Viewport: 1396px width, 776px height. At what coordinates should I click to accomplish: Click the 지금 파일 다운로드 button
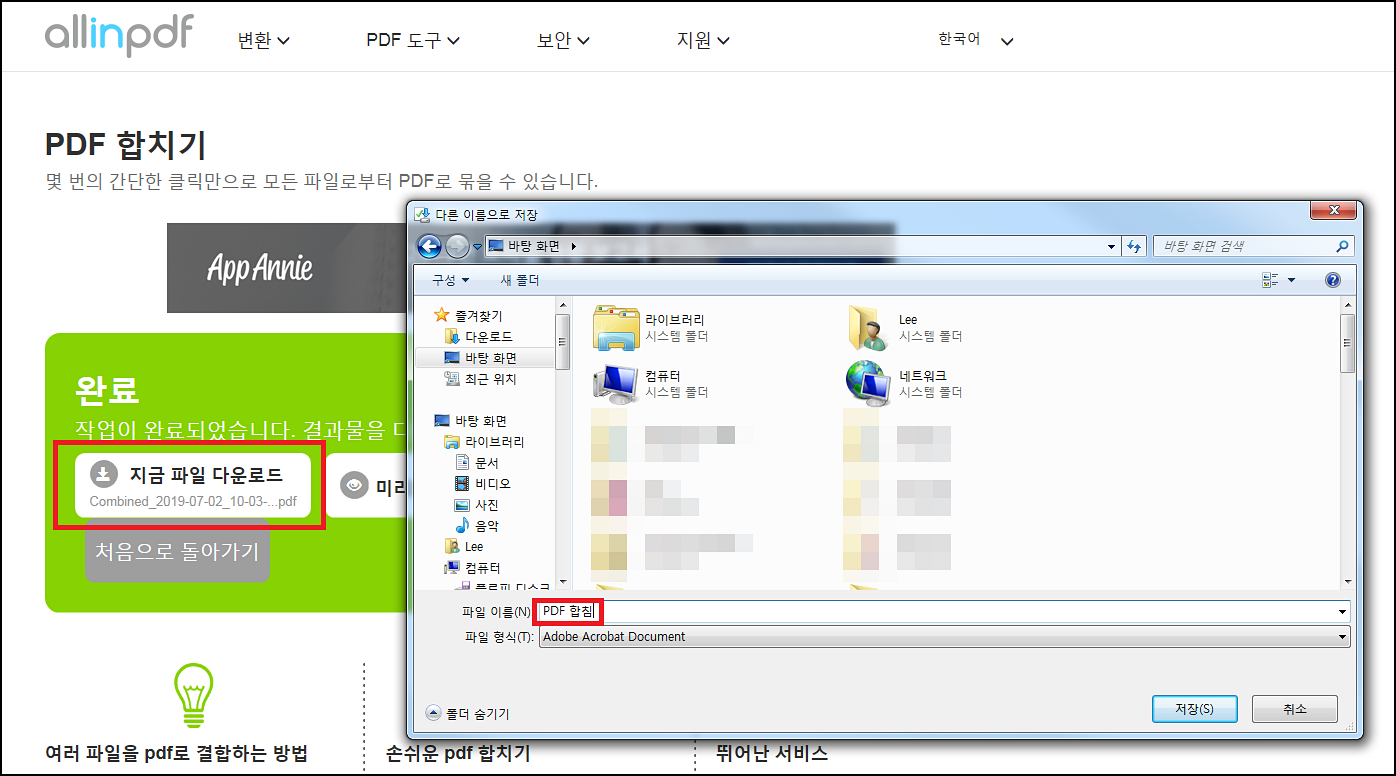(x=193, y=487)
